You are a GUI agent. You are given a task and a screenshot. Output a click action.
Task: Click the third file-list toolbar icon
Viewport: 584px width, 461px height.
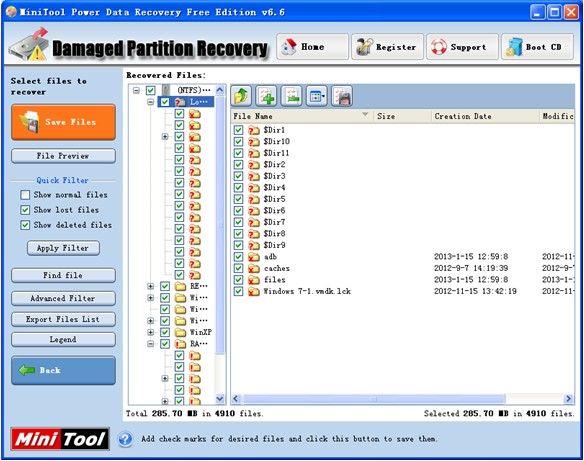click(x=292, y=96)
